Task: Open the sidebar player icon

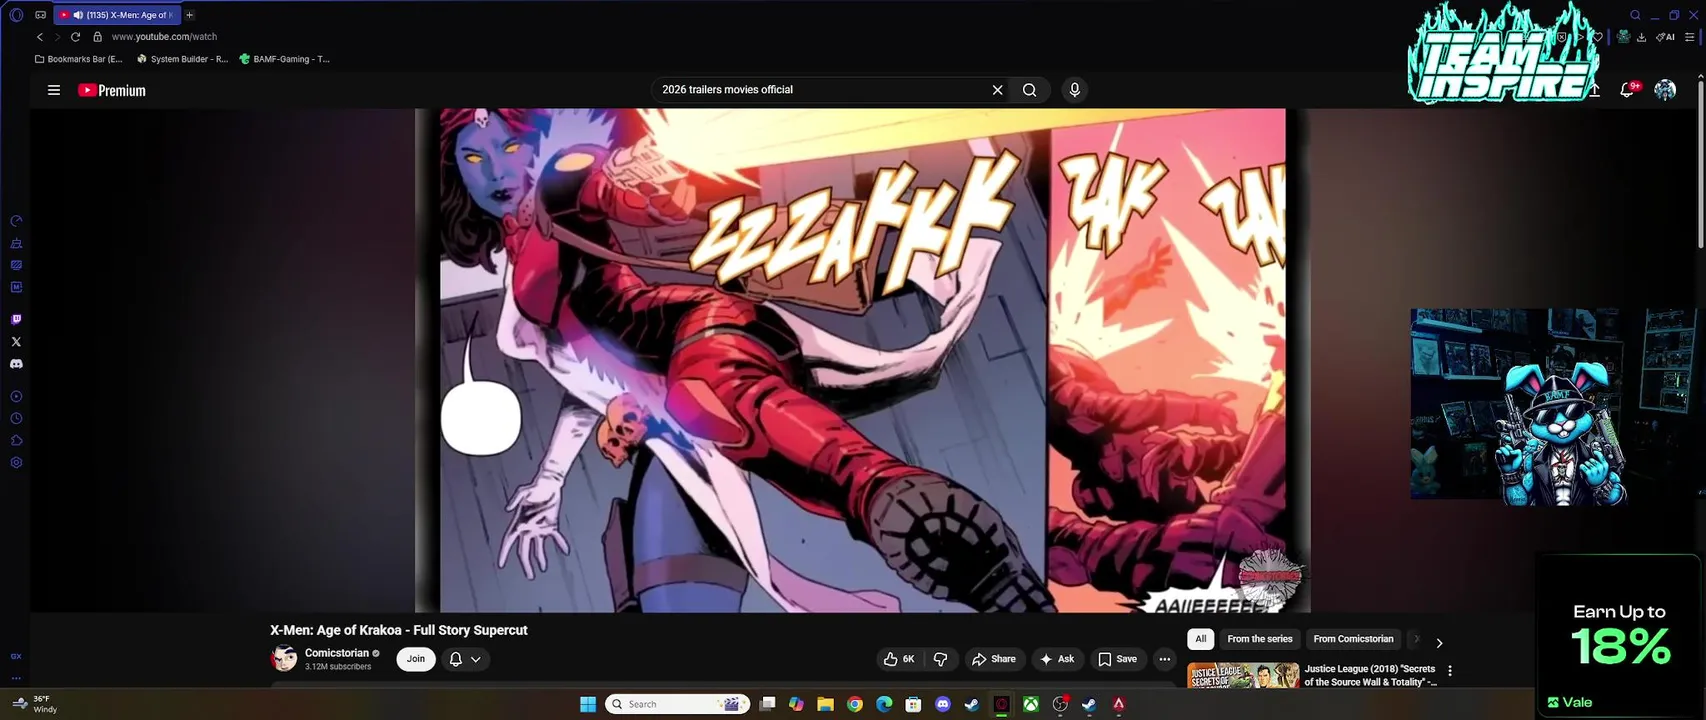Action: 16,397
